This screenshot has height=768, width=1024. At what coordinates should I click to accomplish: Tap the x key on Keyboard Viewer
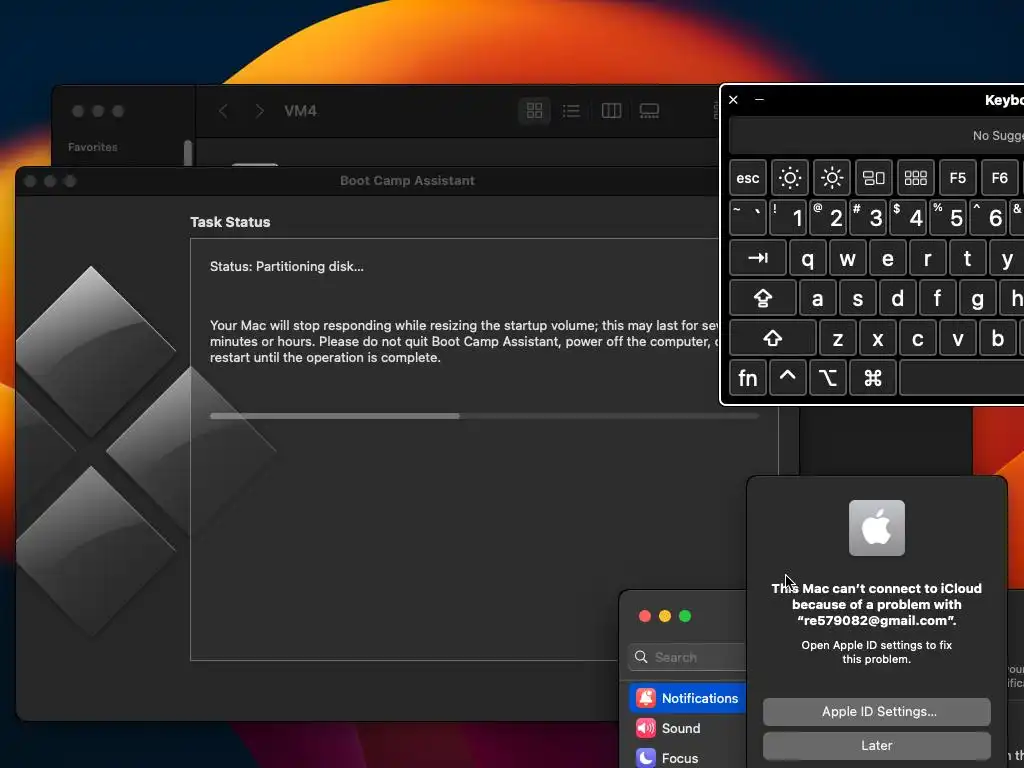pos(878,338)
